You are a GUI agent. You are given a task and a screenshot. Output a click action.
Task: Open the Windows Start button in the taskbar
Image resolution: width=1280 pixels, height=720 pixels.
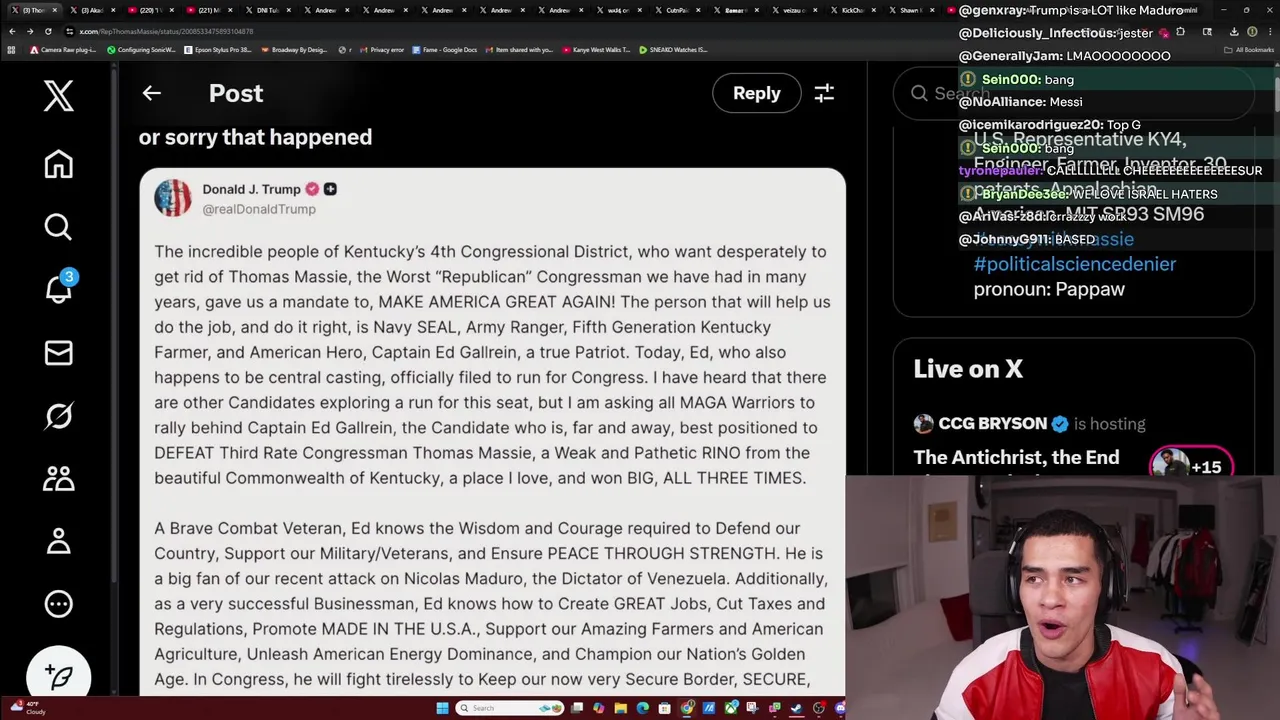coord(442,708)
